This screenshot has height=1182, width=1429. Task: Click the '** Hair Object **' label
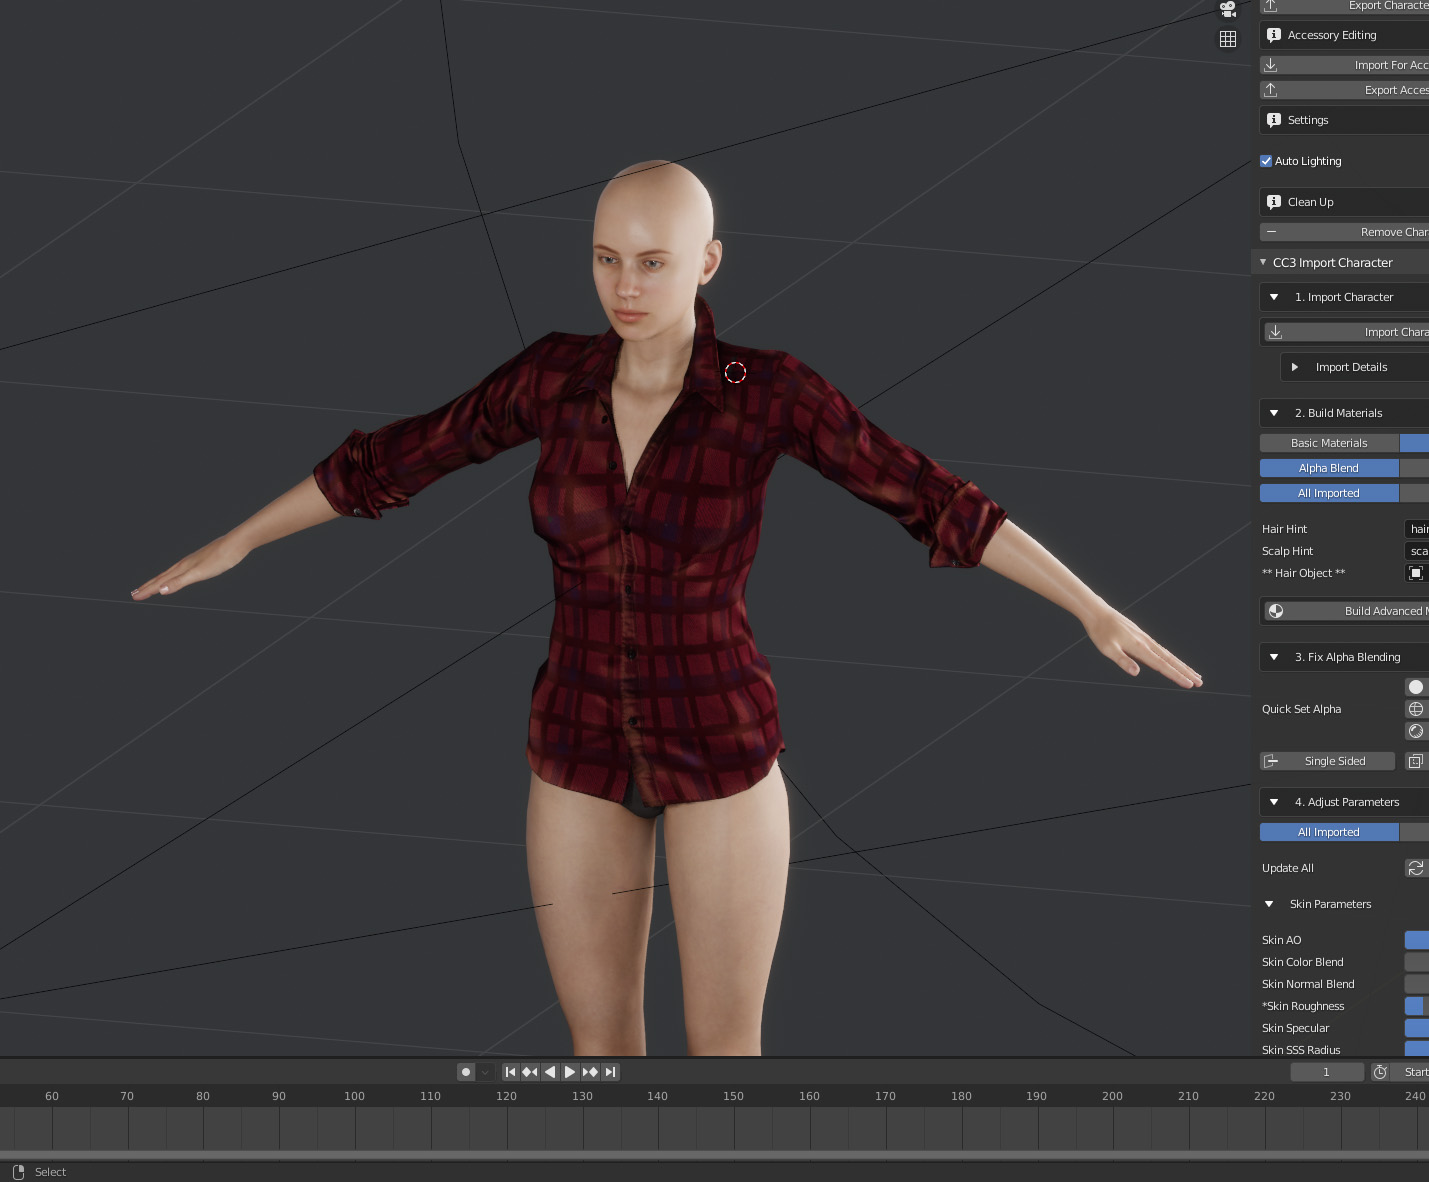click(1303, 573)
